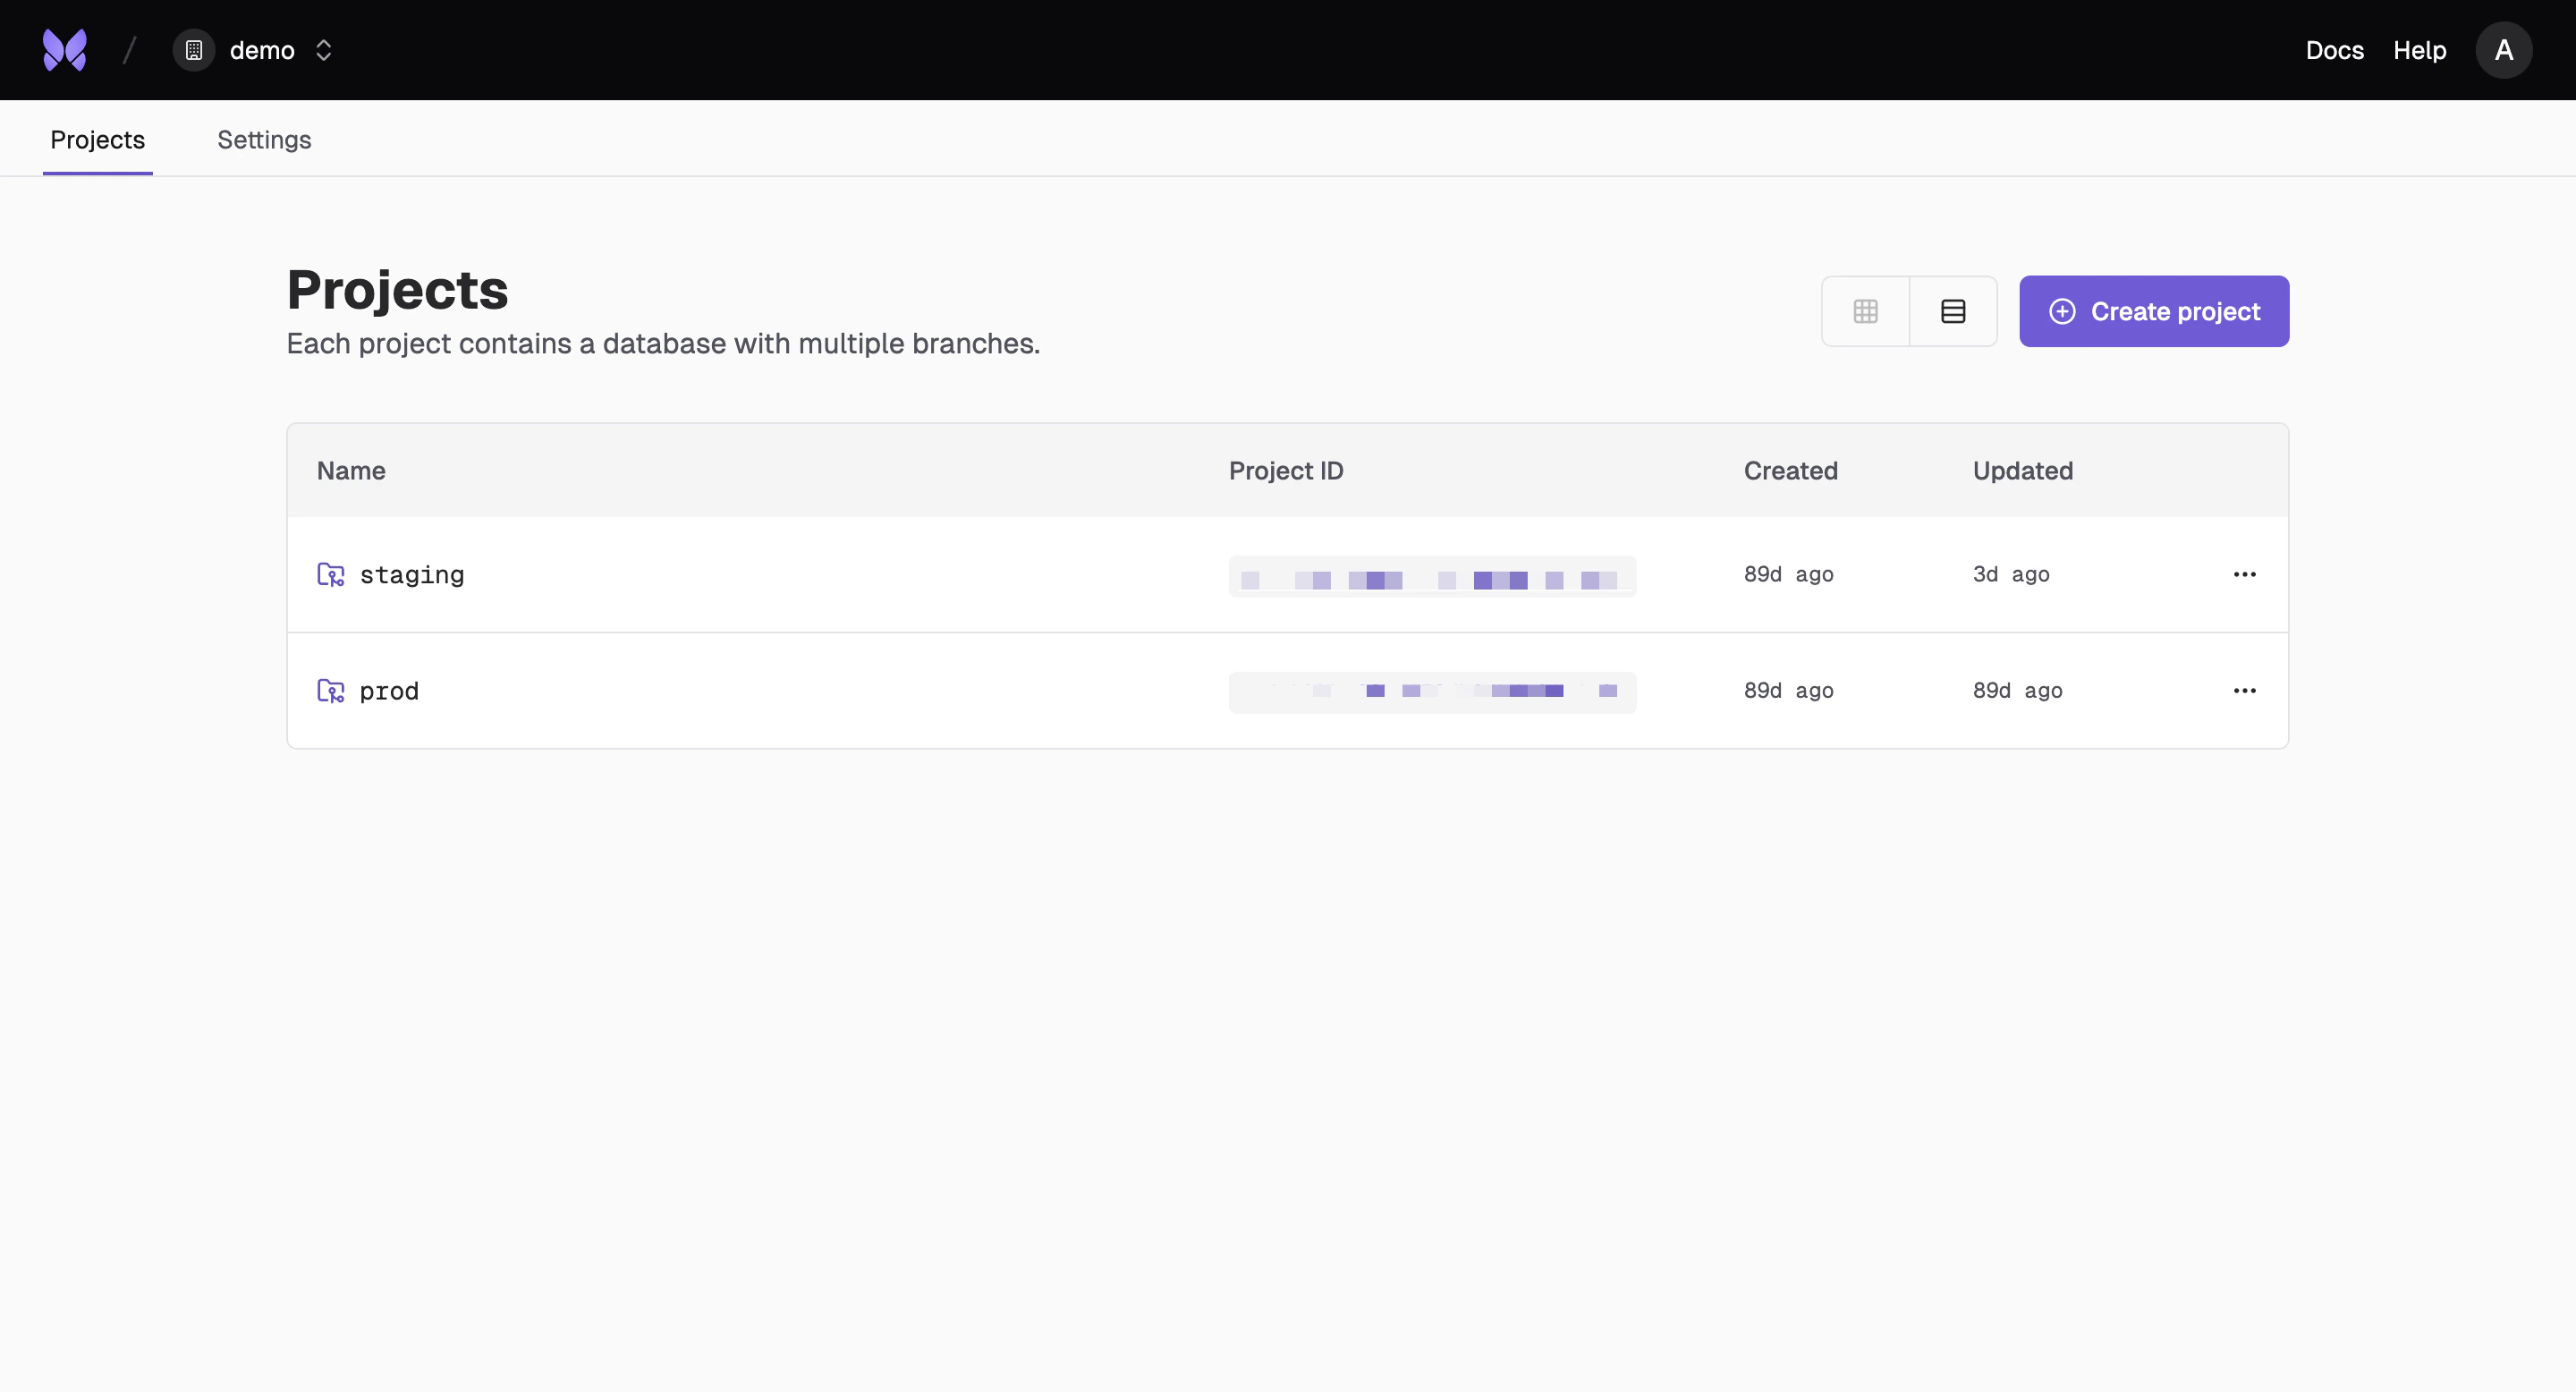Switch to the Settings tab
The width and height of the screenshot is (2576, 1392).
click(264, 139)
